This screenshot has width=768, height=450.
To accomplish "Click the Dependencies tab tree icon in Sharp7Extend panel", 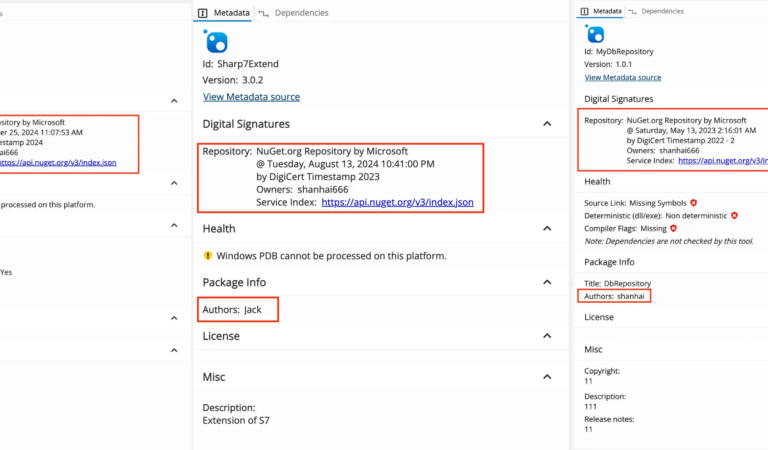I will coord(264,13).
